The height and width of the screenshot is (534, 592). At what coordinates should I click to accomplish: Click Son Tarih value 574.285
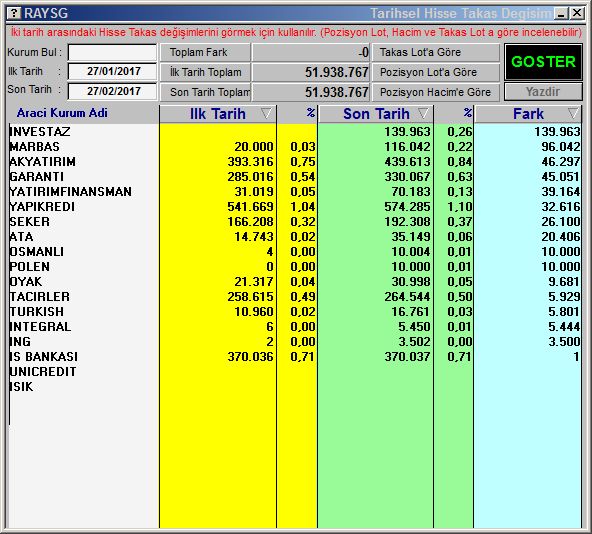407,207
